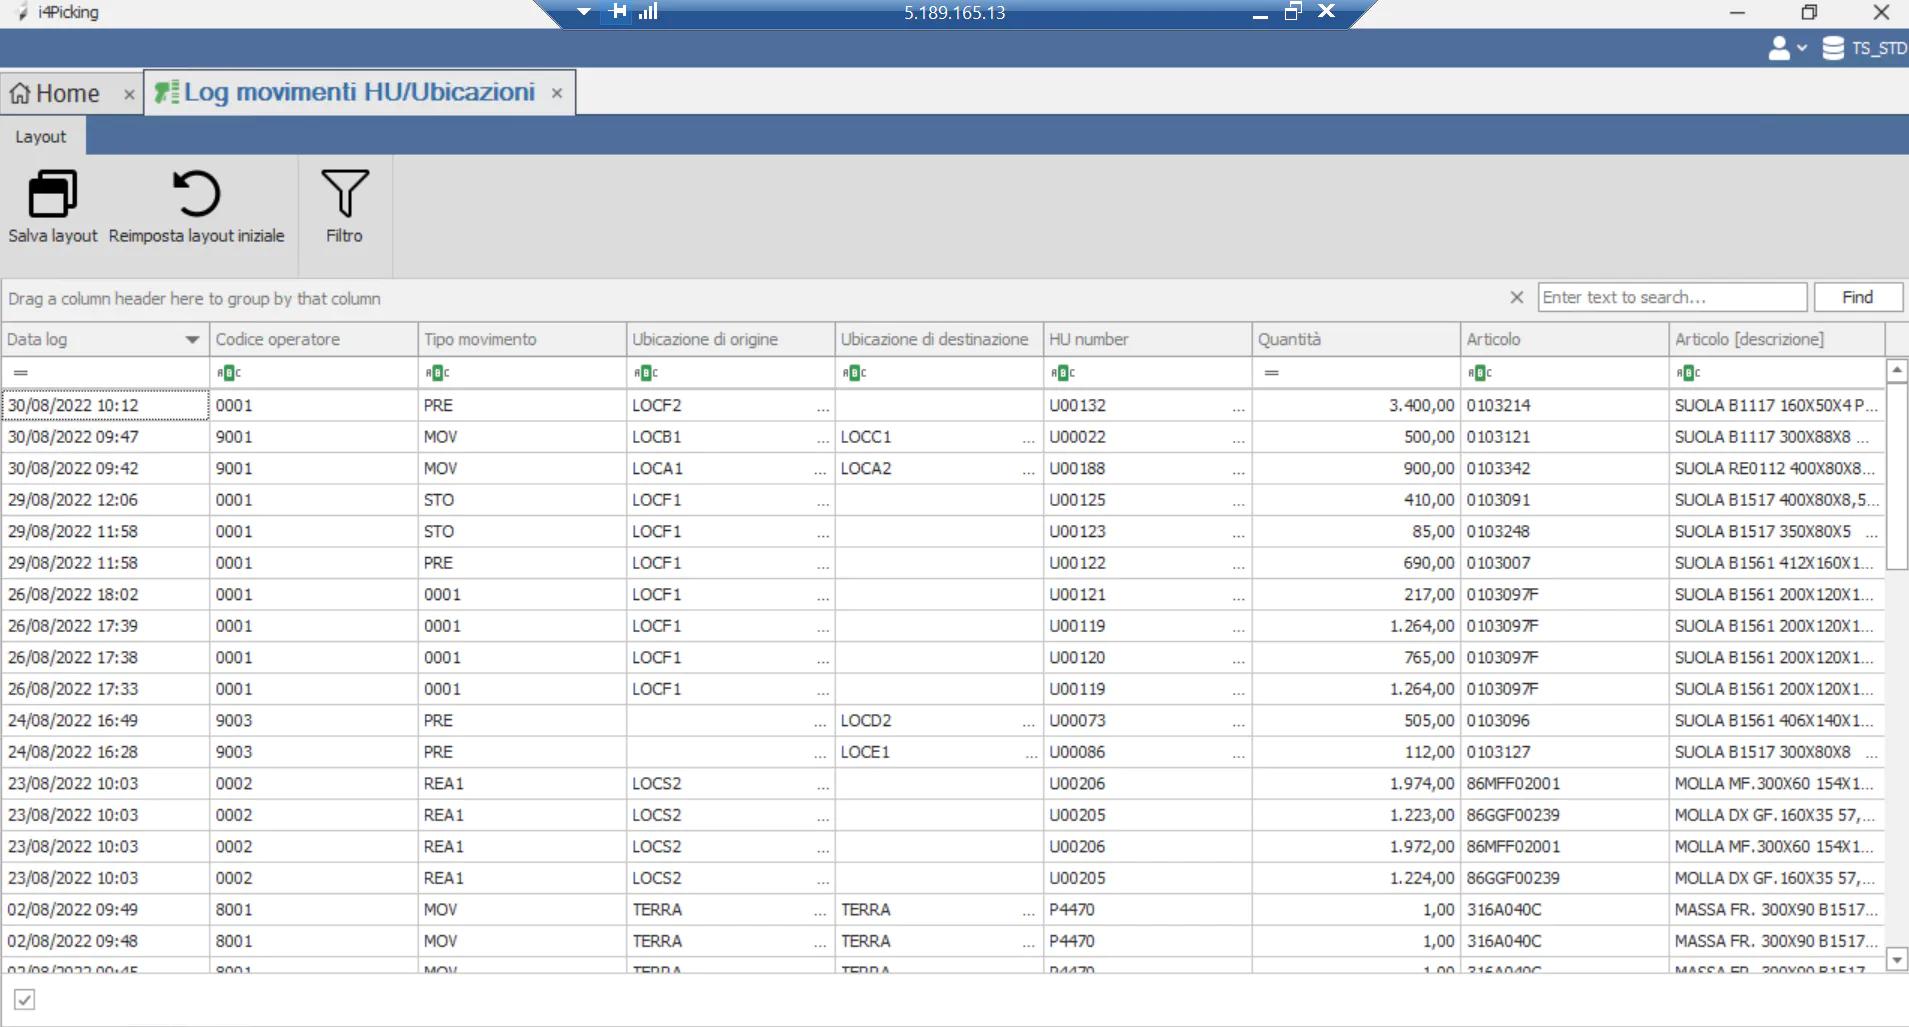
Task: Click STO cell on 29/08/2022 12:06 row
Action: (x=522, y=500)
